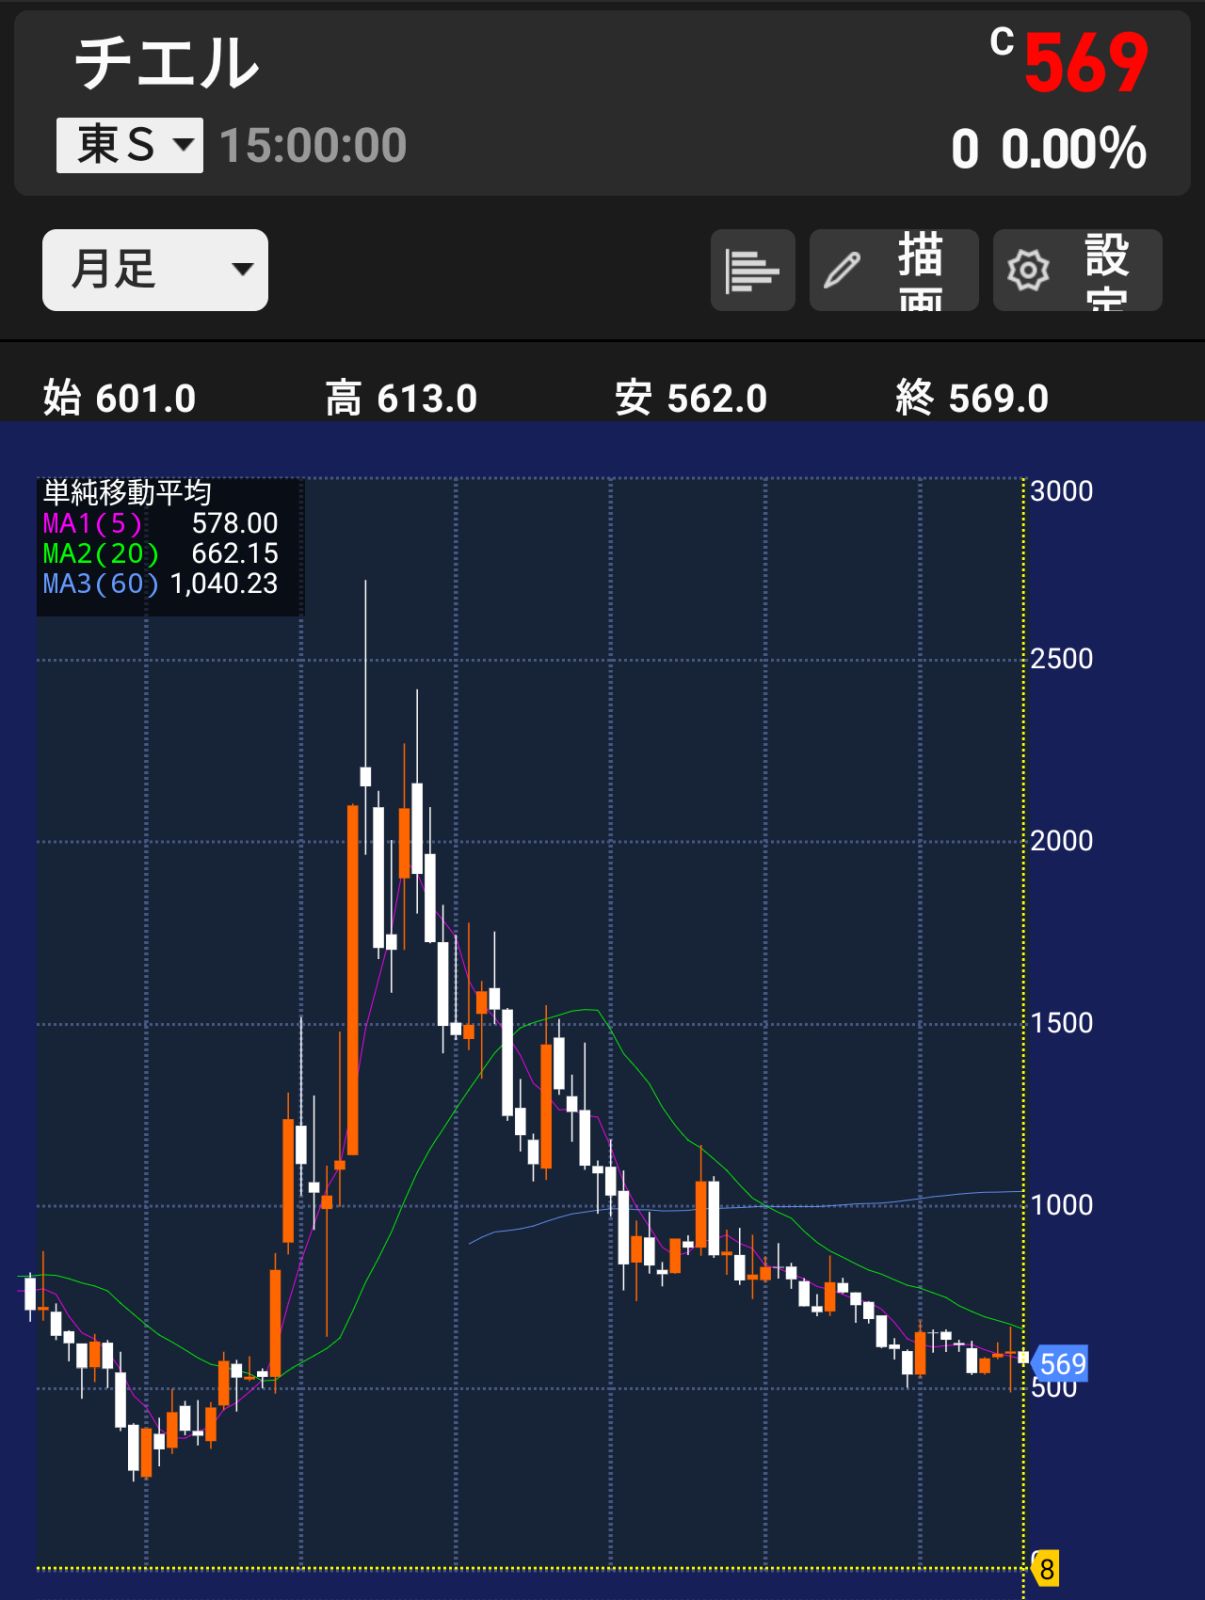This screenshot has height=1600, width=1205.
Task: Click the 2500 price axis label
Action: click(x=1062, y=659)
